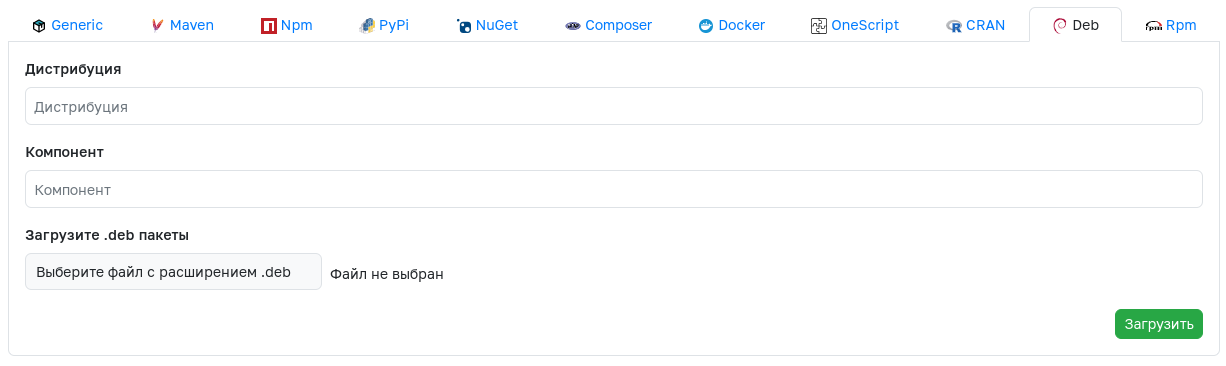The height and width of the screenshot is (366, 1226).
Task: Click the Файл не выбран text
Action: click(387, 273)
